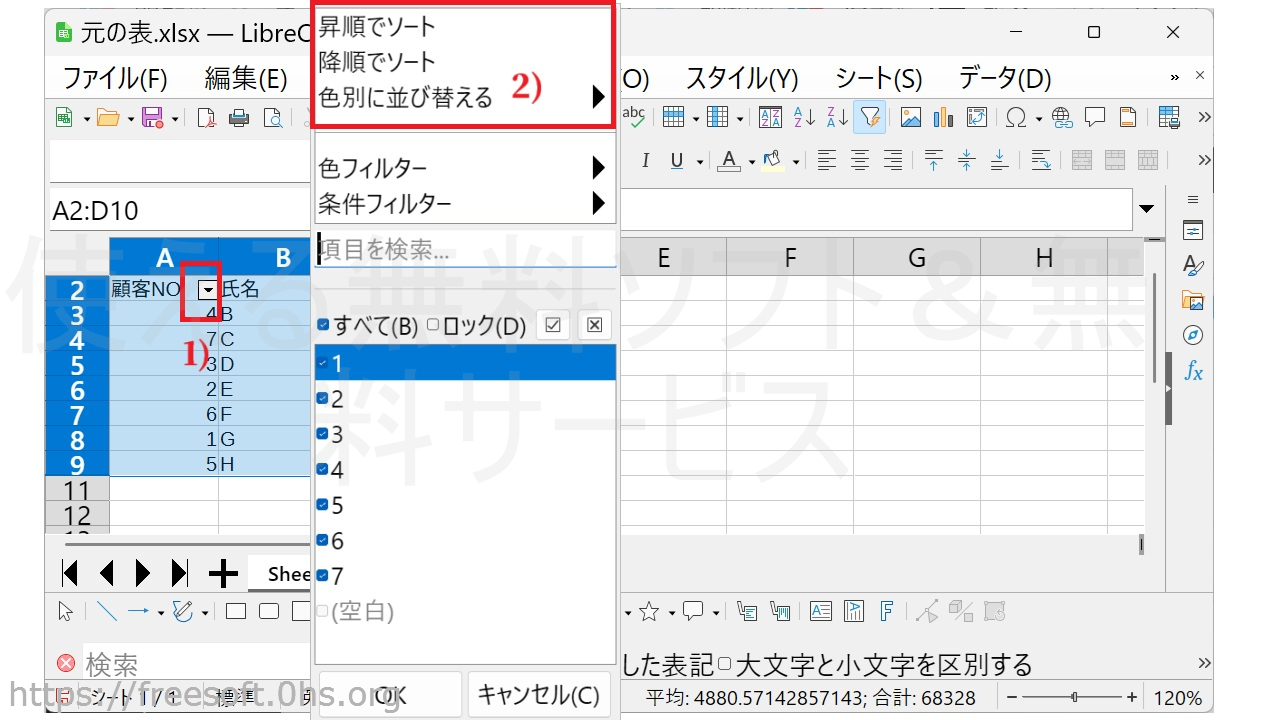
Task: Uncheck the すべて(B) checkbox
Action: (323, 325)
